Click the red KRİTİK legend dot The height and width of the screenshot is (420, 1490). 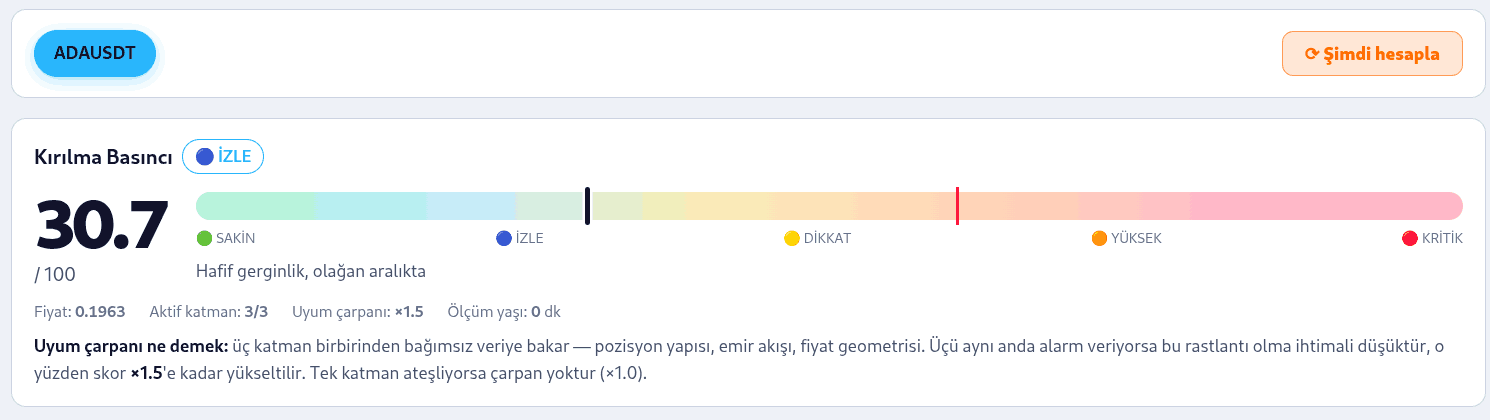tap(1410, 238)
